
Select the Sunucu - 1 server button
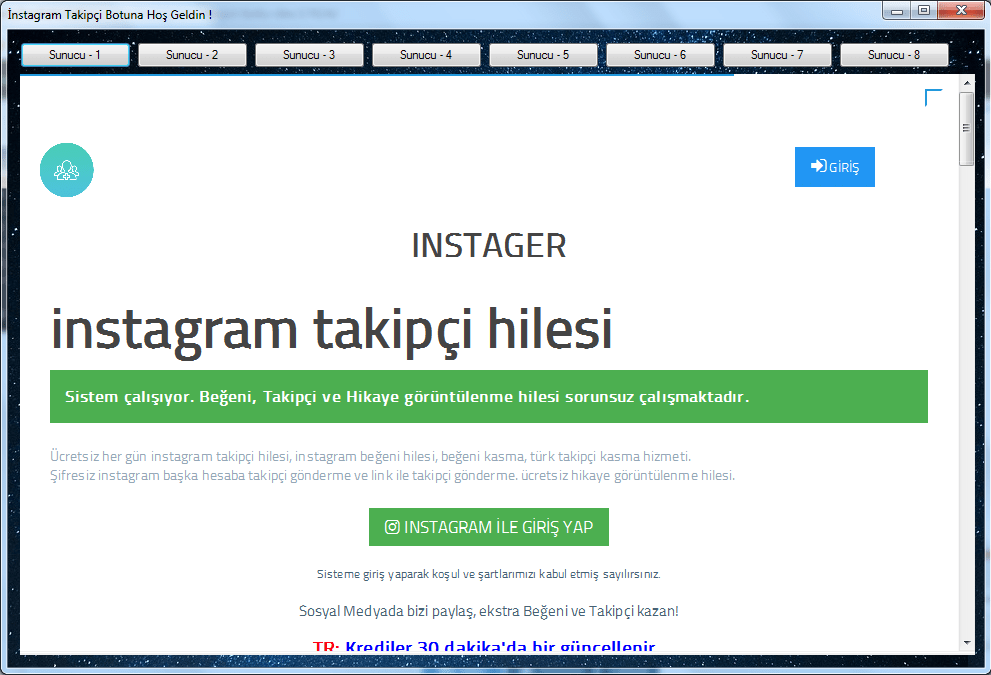(x=75, y=55)
